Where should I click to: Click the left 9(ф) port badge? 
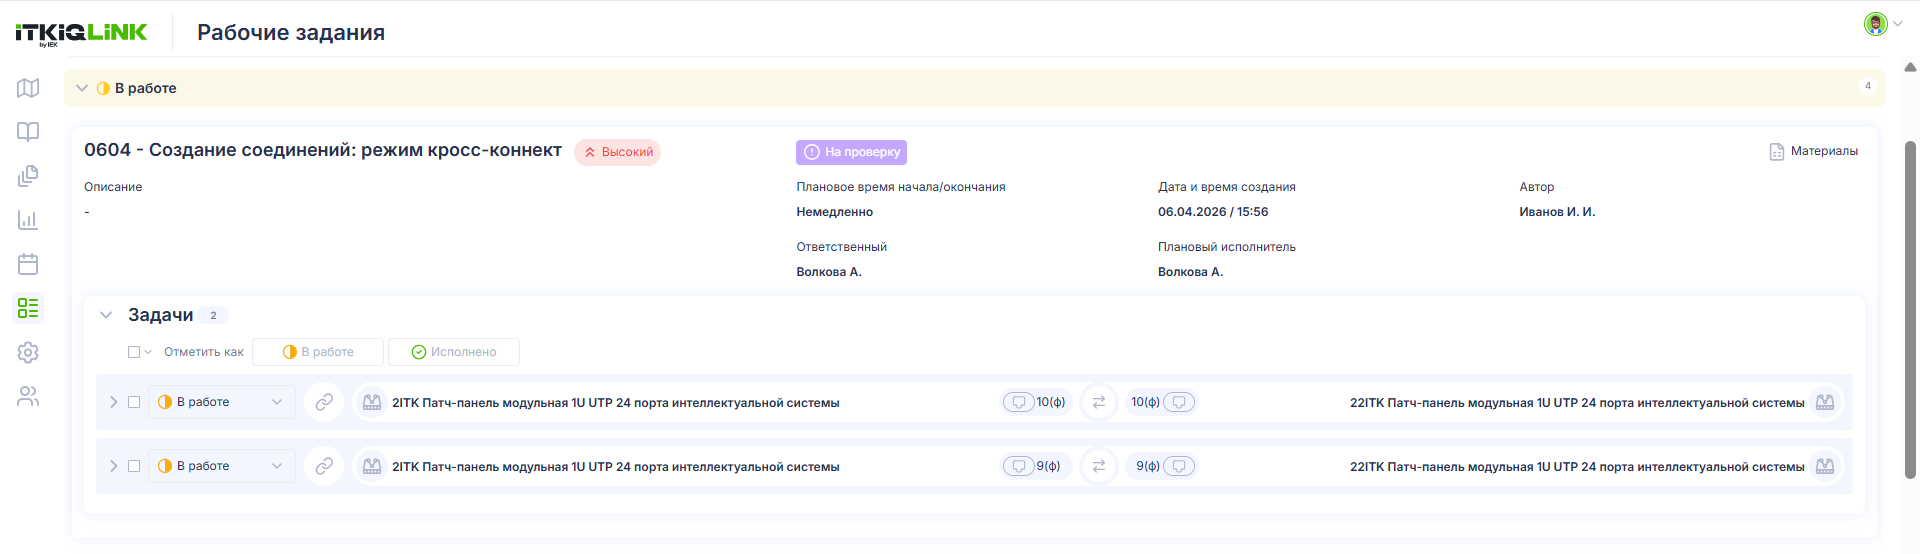1035,466
